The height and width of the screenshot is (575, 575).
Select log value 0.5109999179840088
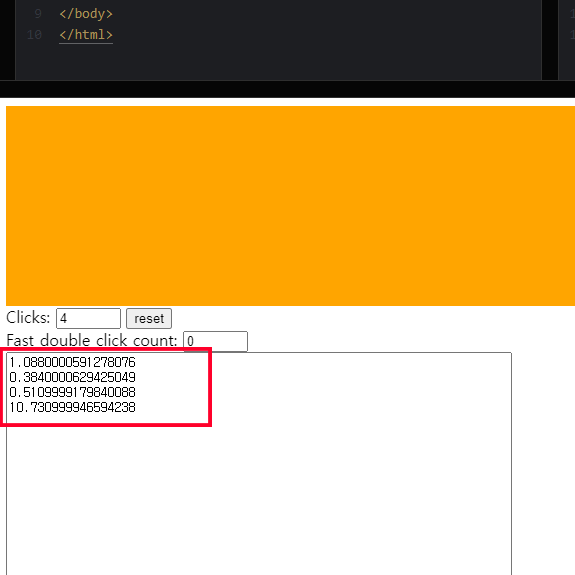click(72, 392)
